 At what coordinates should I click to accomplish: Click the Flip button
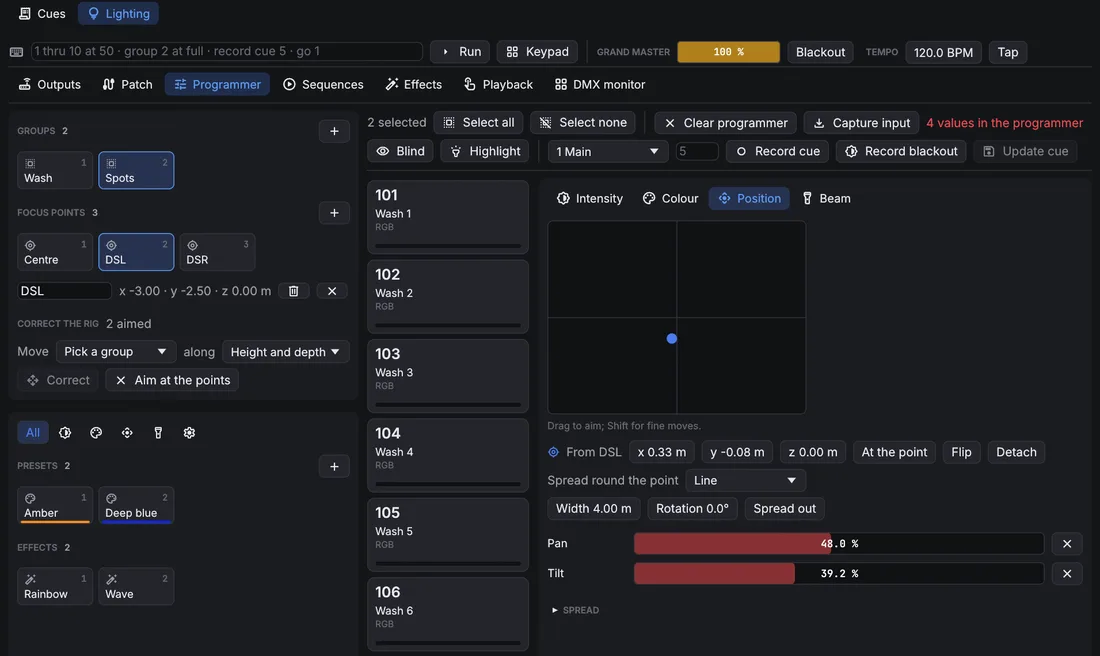pos(961,453)
